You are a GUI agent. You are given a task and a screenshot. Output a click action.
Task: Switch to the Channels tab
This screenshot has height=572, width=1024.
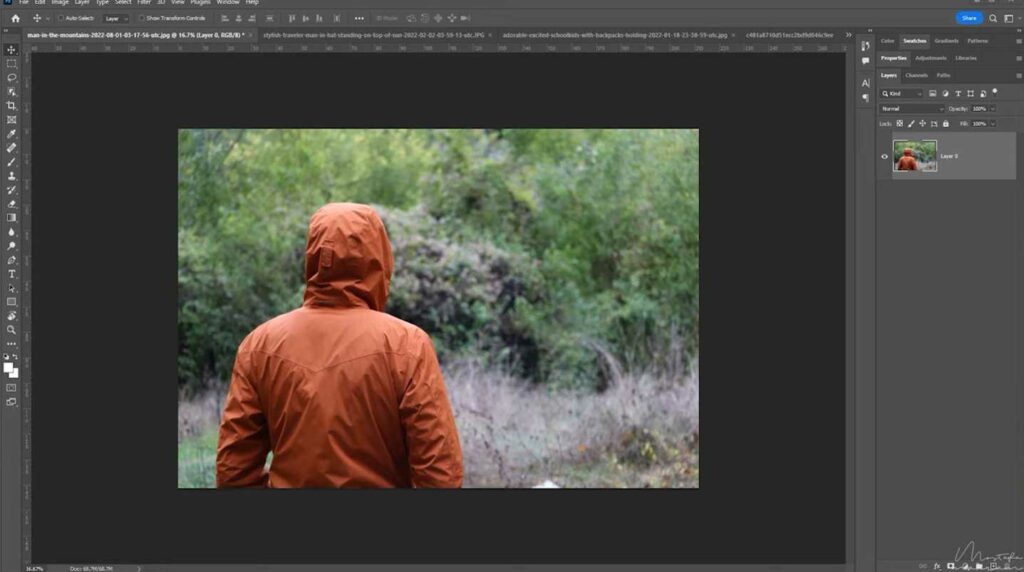(x=916, y=76)
